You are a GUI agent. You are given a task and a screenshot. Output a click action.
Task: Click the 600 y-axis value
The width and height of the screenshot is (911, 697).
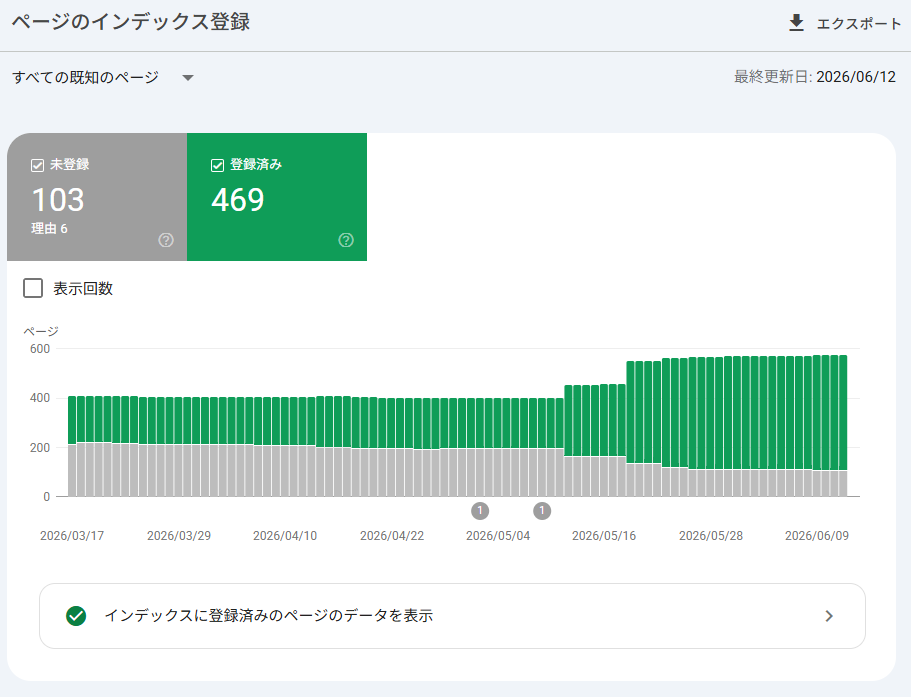(40, 348)
